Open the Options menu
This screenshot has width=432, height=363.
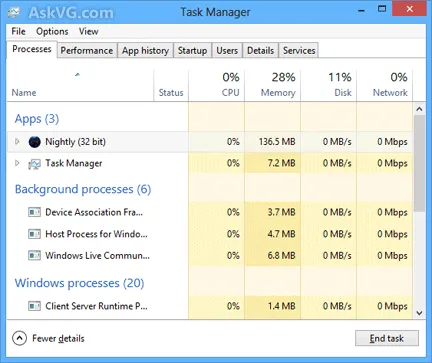click(52, 31)
